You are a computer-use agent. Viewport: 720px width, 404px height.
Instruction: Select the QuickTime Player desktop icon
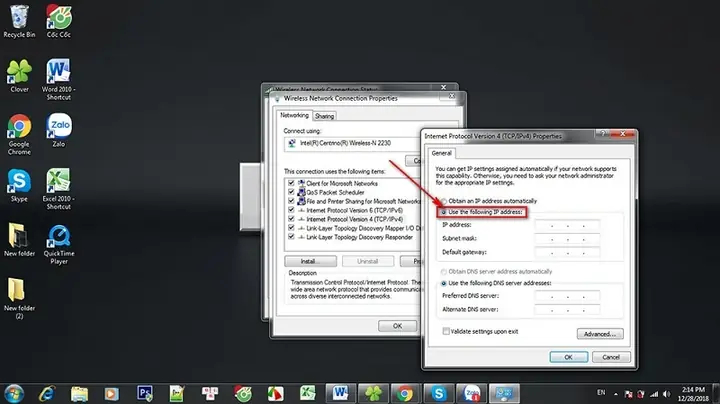point(59,244)
